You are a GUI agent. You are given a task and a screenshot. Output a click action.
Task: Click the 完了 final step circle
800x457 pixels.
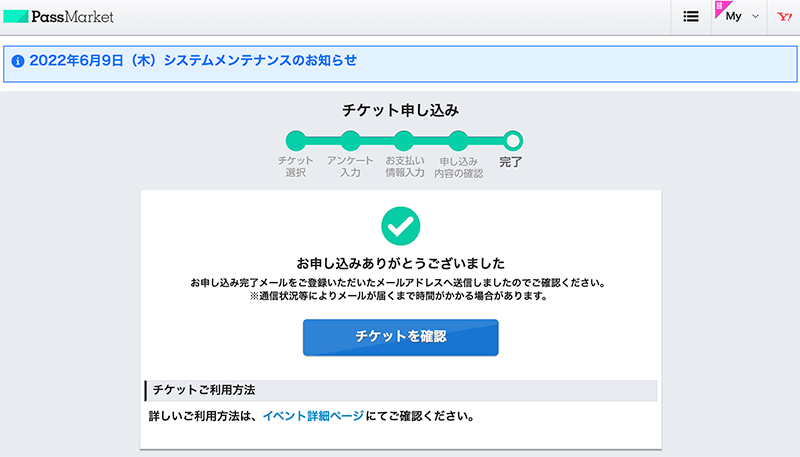512,141
